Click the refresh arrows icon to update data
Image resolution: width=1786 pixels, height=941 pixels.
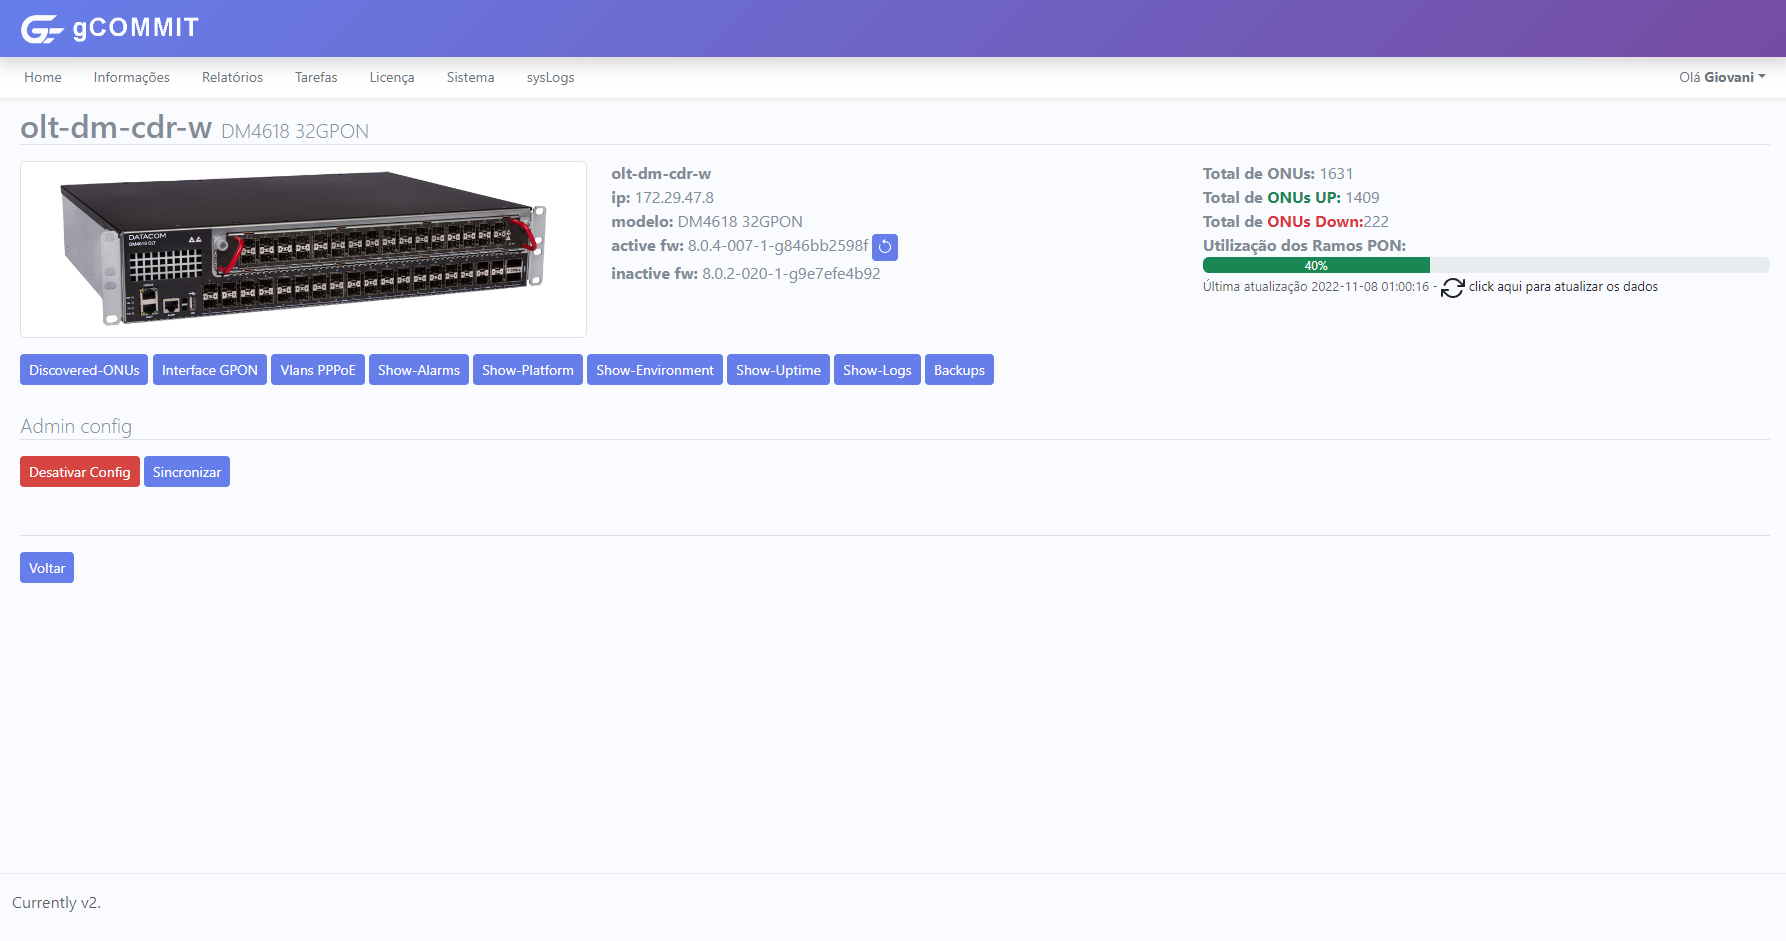pos(1452,288)
